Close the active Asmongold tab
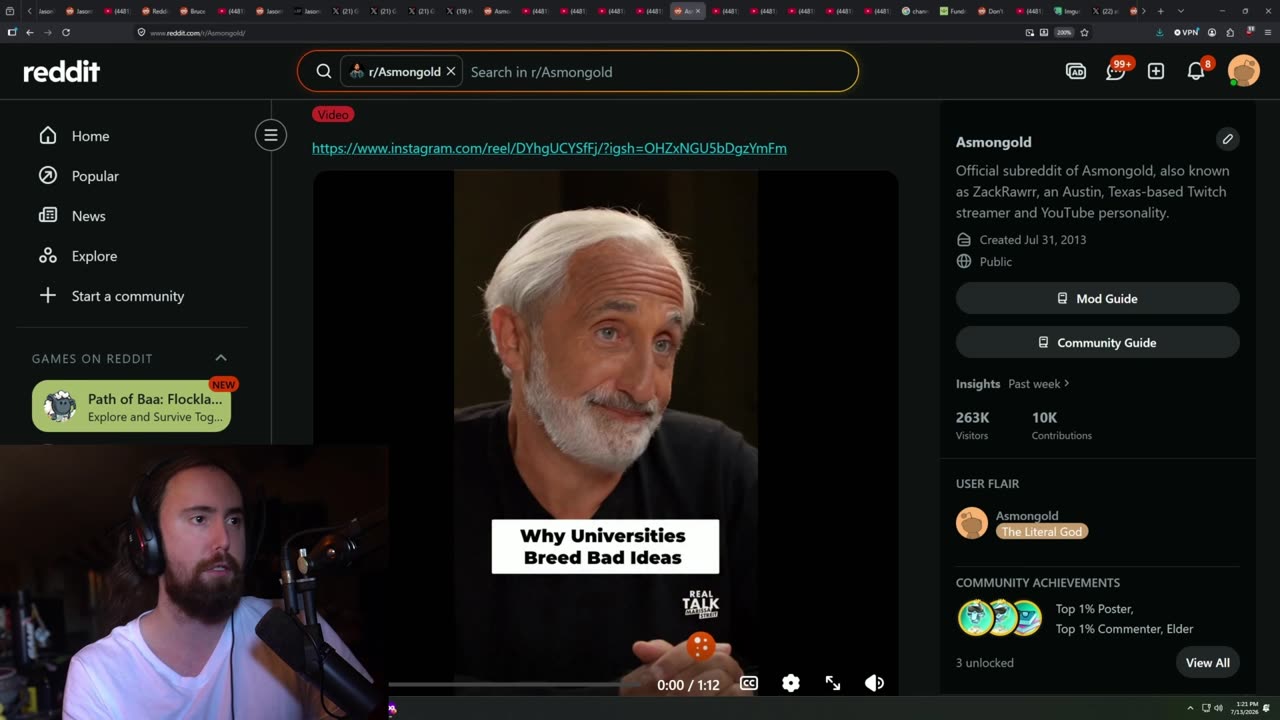 [698, 11]
